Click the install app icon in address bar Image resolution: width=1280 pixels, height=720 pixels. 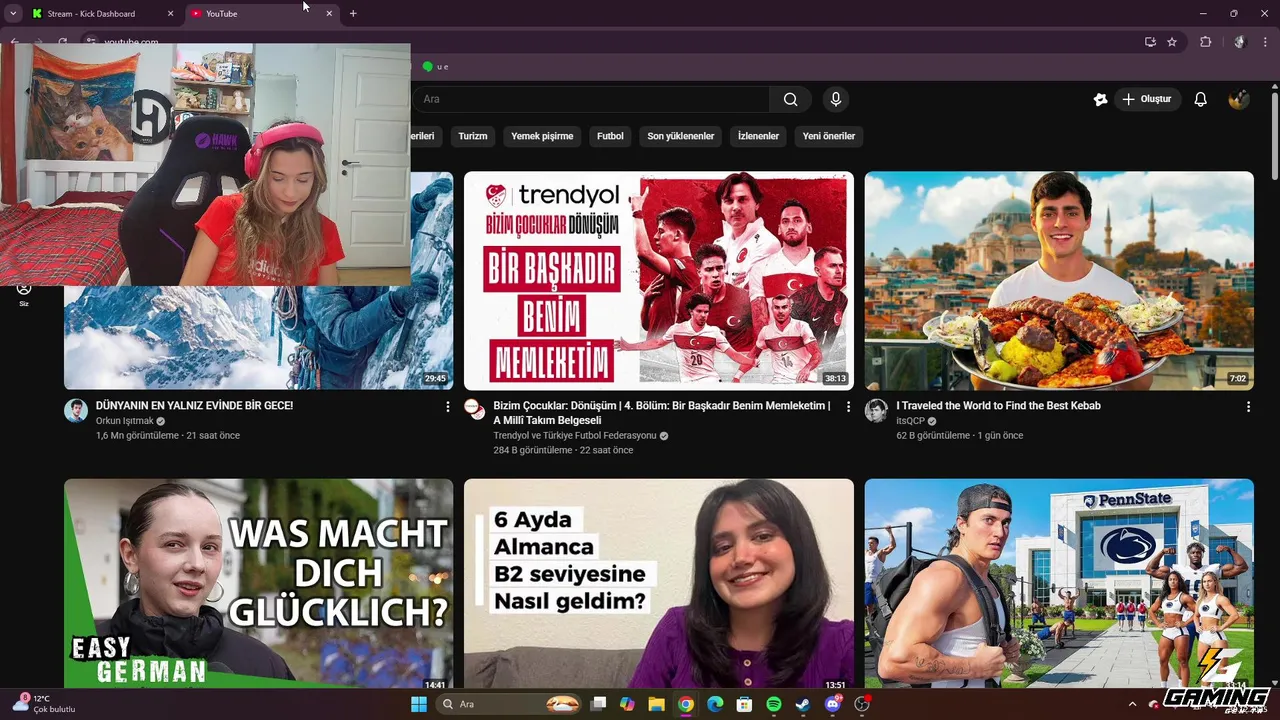tap(1150, 42)
